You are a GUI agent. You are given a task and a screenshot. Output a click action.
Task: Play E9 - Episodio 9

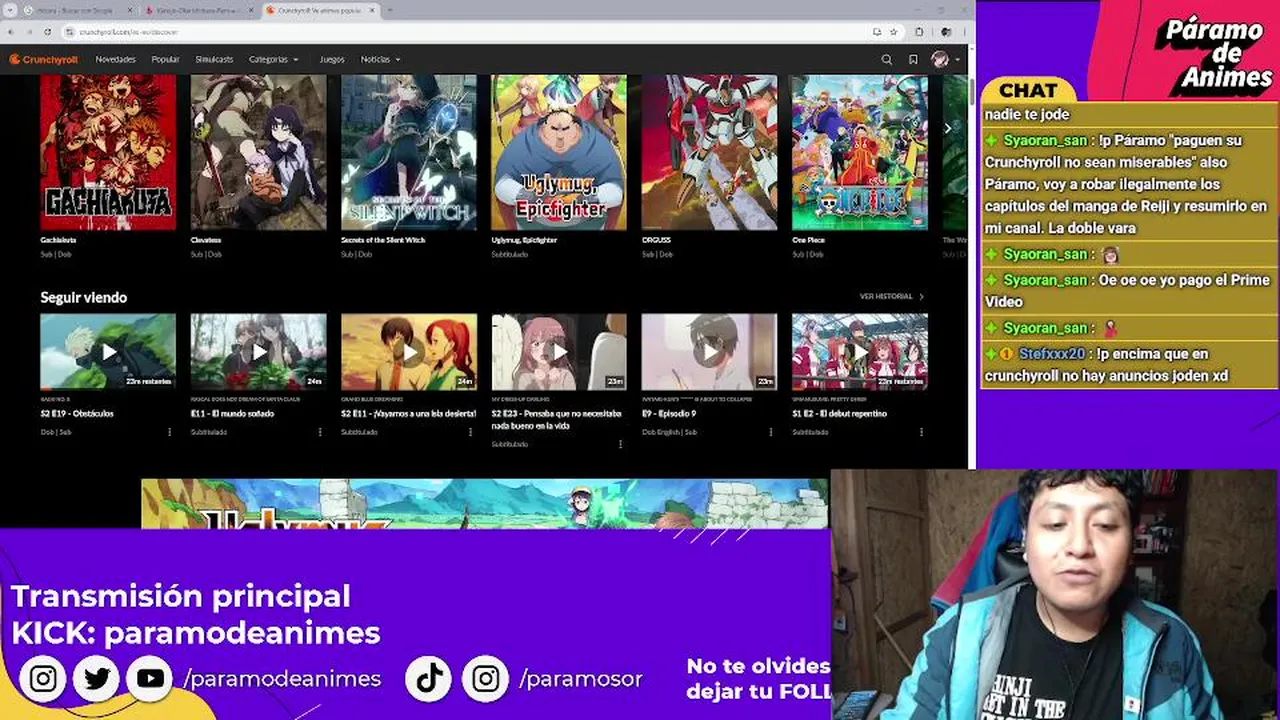(x=709, y=351)
